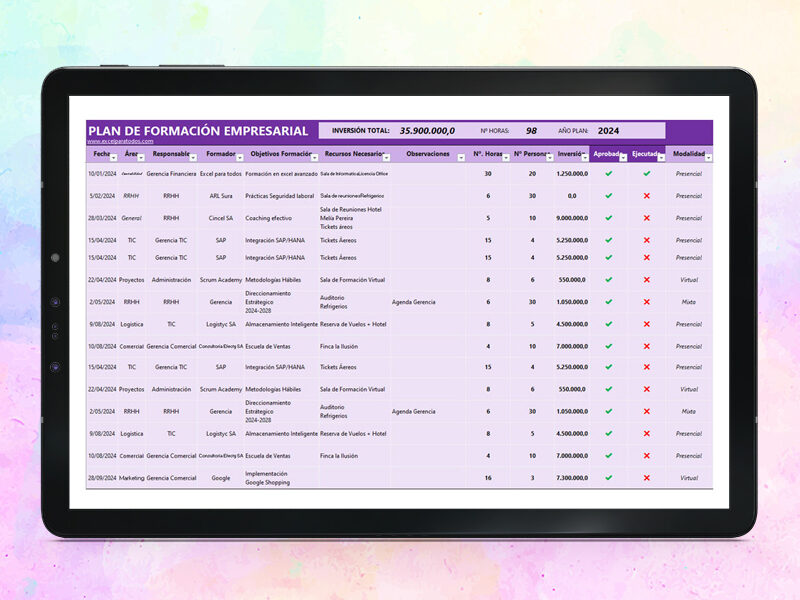800x600 pixels.
Task: Click the red Ejecutada cross in the 5/02/2024 row
Action: pos(646,196)
